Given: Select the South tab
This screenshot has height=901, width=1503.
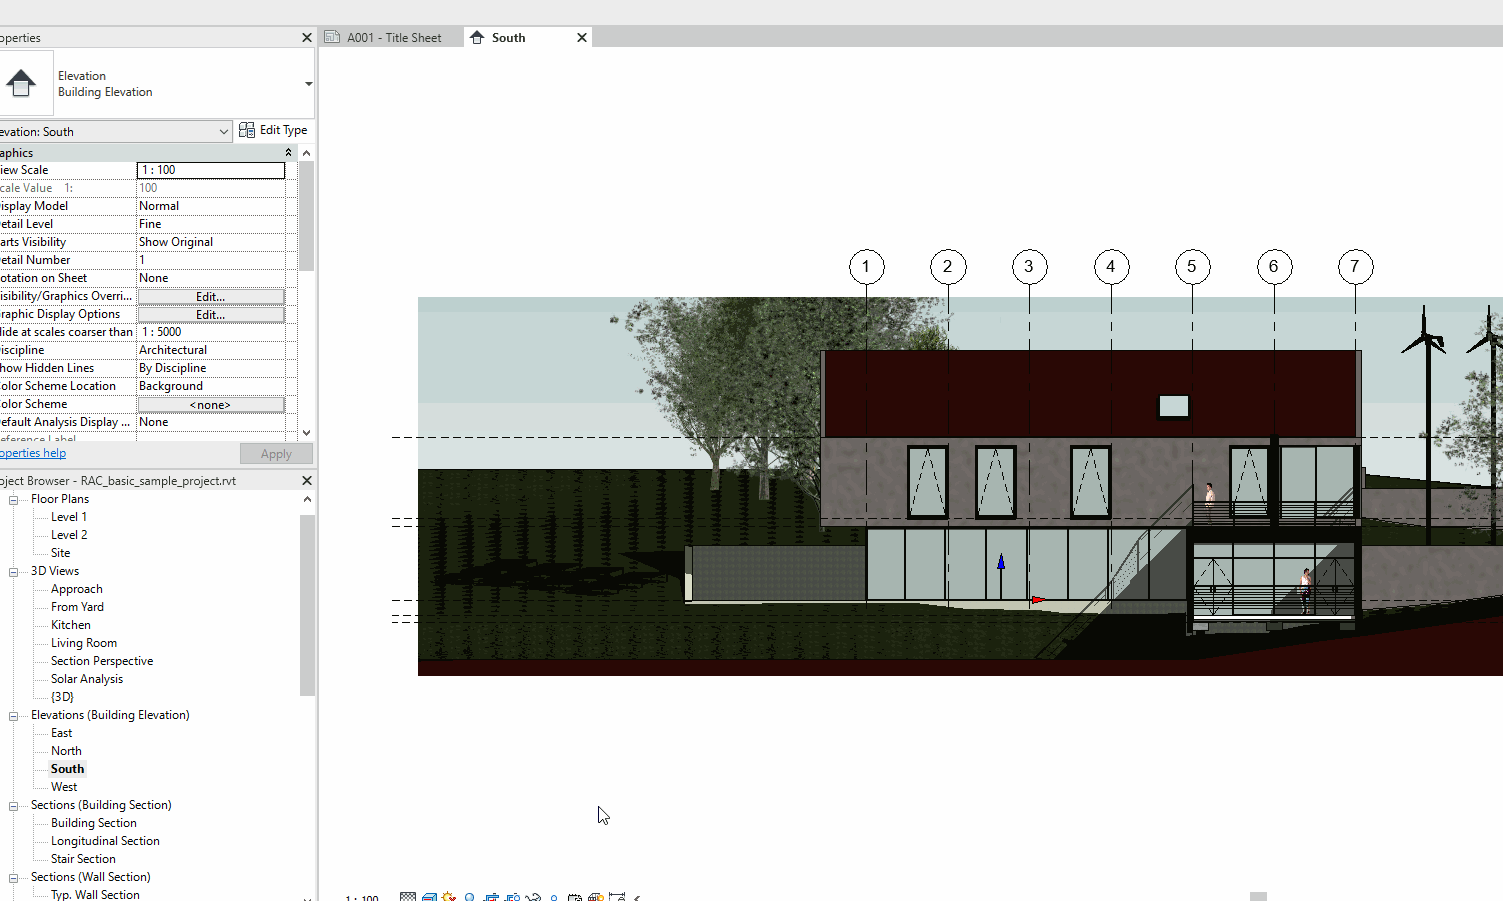Looking at the screenshot, I should (x=508, y=37).
